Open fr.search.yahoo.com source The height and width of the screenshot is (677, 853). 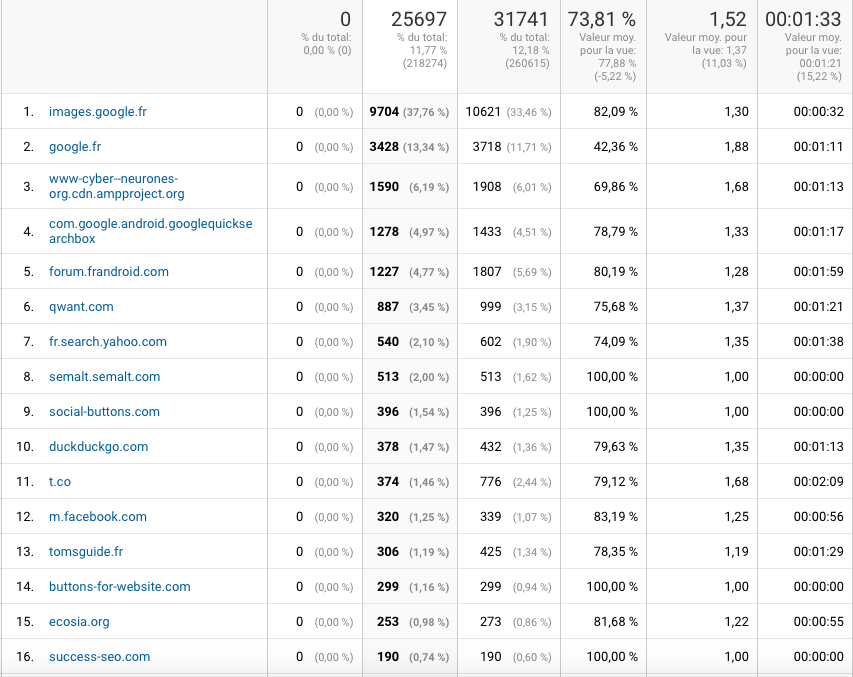pos(108,342)
